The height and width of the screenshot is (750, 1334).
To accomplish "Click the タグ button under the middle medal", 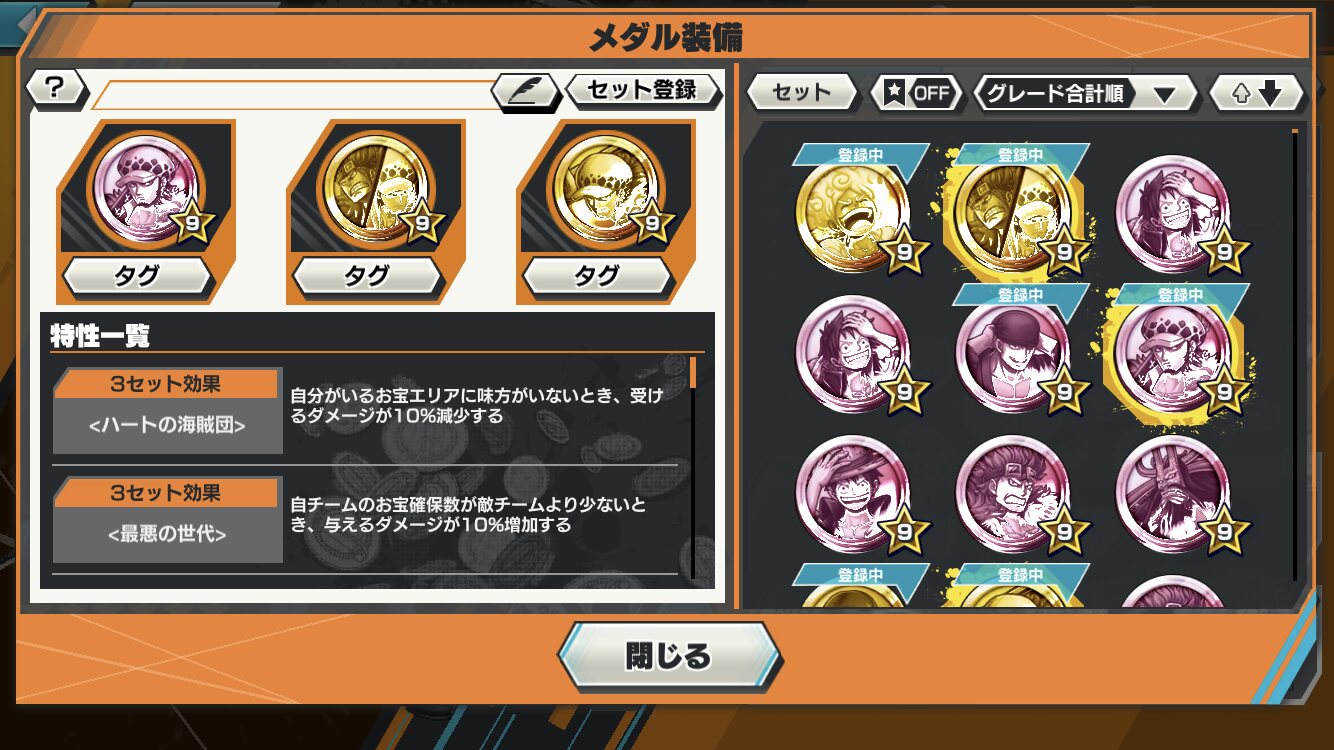I will pyautogui.click(x=366, y=276).
